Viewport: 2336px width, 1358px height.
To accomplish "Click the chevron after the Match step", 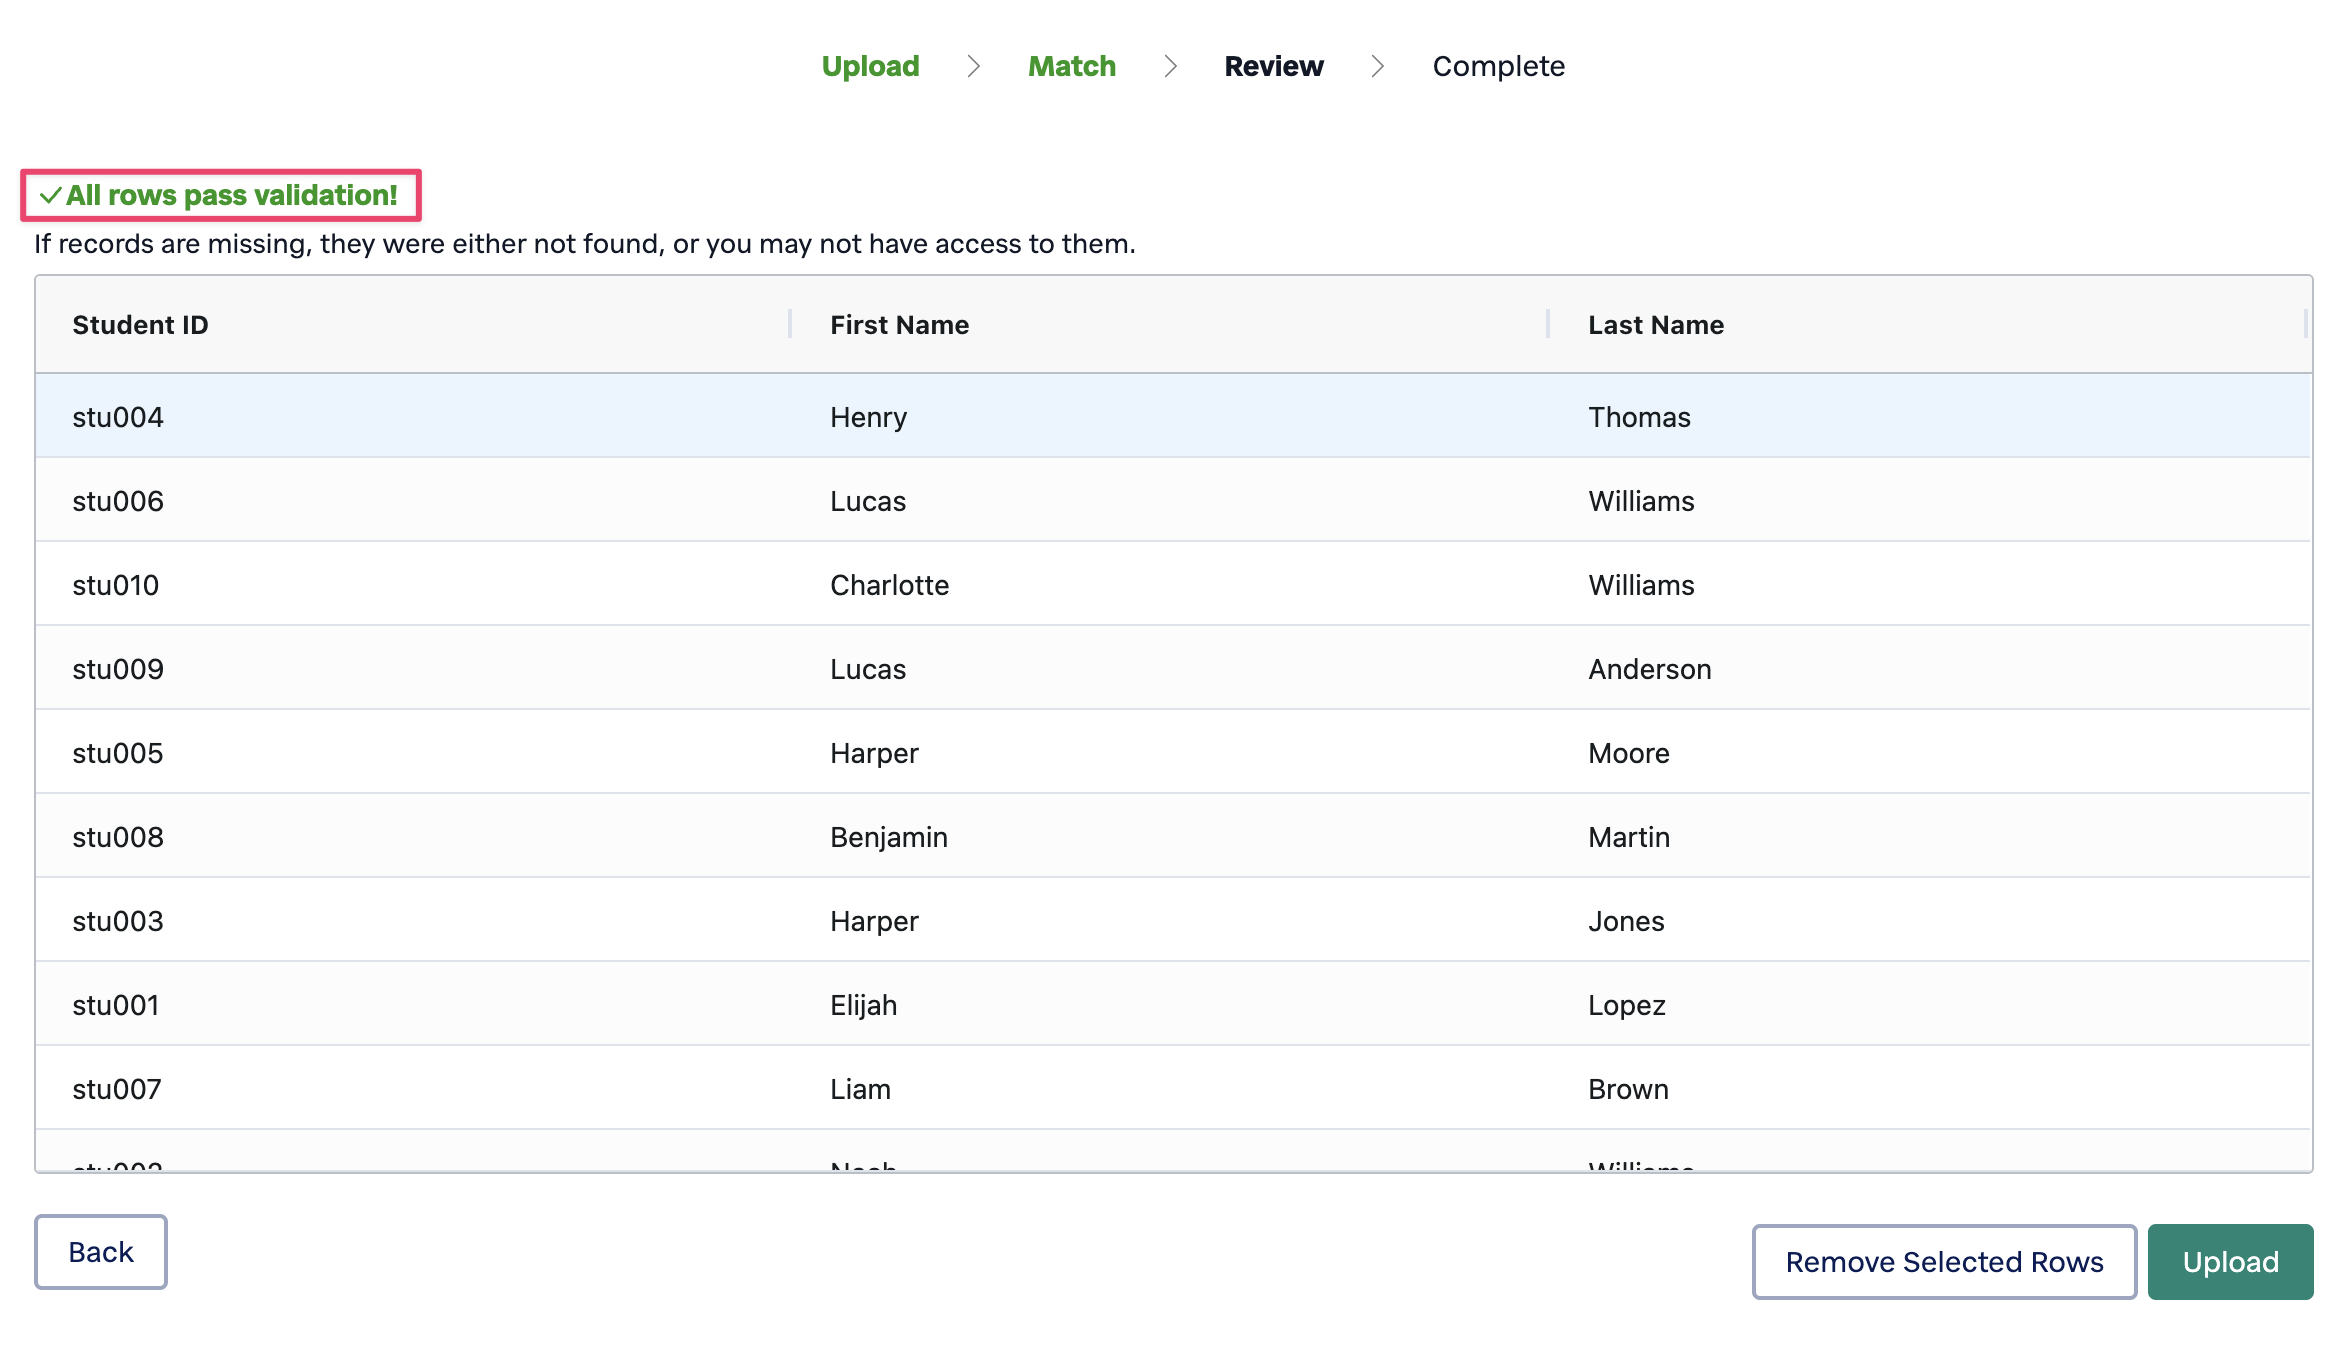I will [1170, 66].
